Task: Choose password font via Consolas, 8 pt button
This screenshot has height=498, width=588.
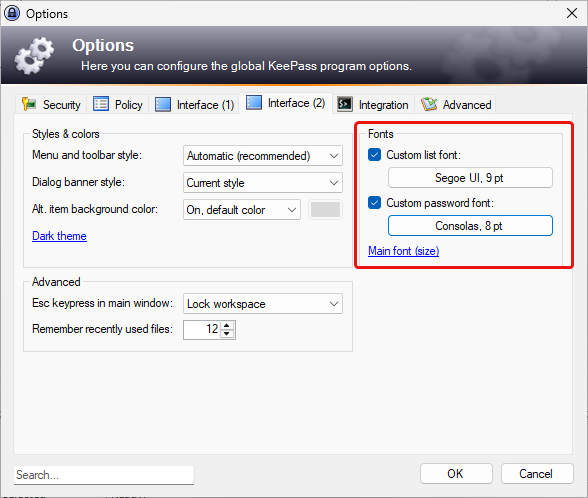Action: 470,225
